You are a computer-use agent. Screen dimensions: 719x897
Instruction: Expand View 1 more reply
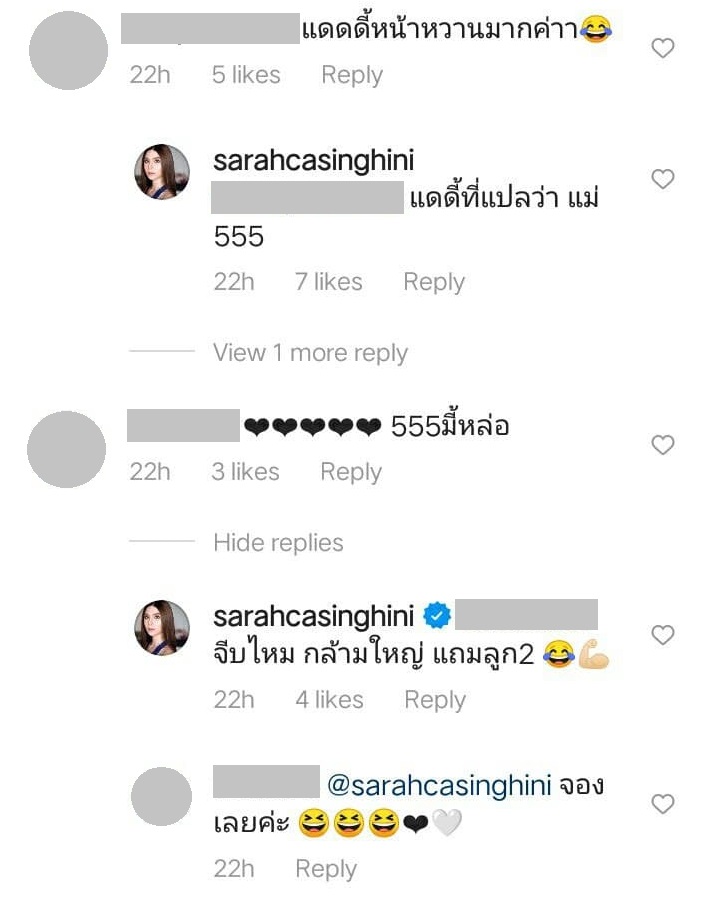310,353
